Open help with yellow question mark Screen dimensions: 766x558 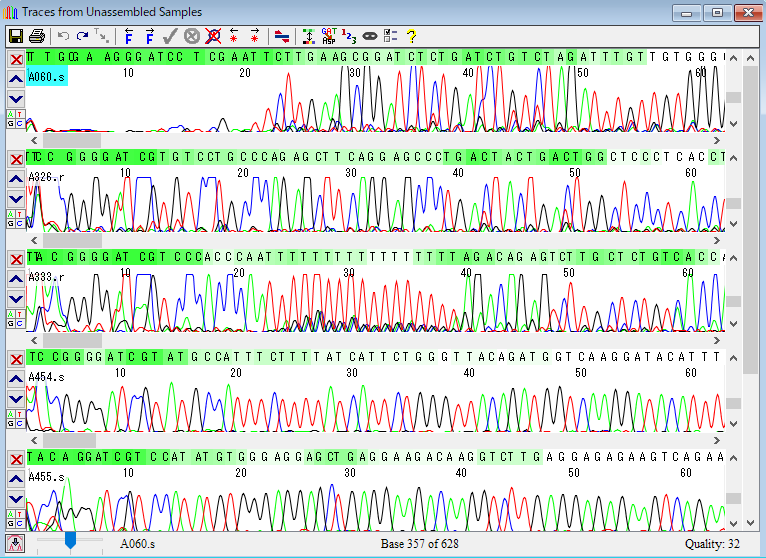pyautogui.click(x=411, y=36)
